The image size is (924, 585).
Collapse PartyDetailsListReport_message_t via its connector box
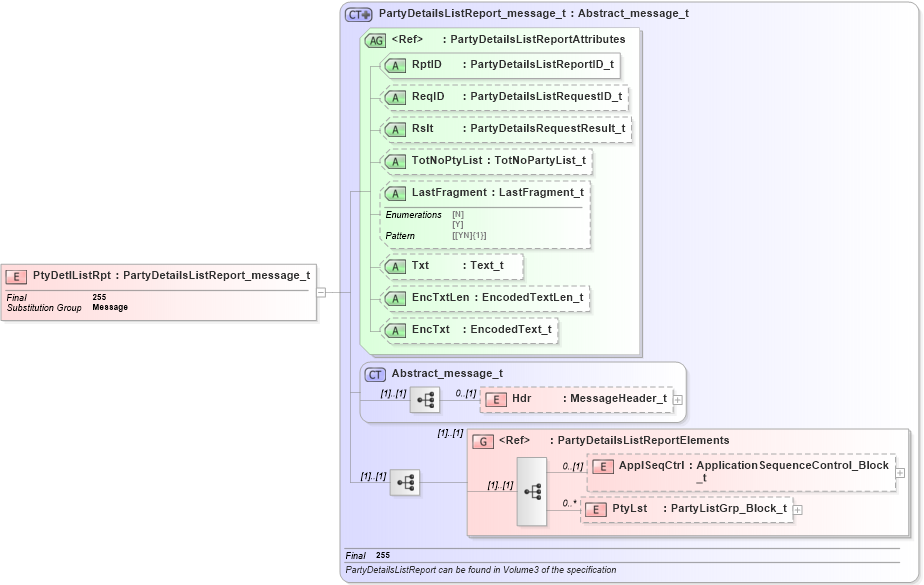pyautogui.click(x=322, y=293)
